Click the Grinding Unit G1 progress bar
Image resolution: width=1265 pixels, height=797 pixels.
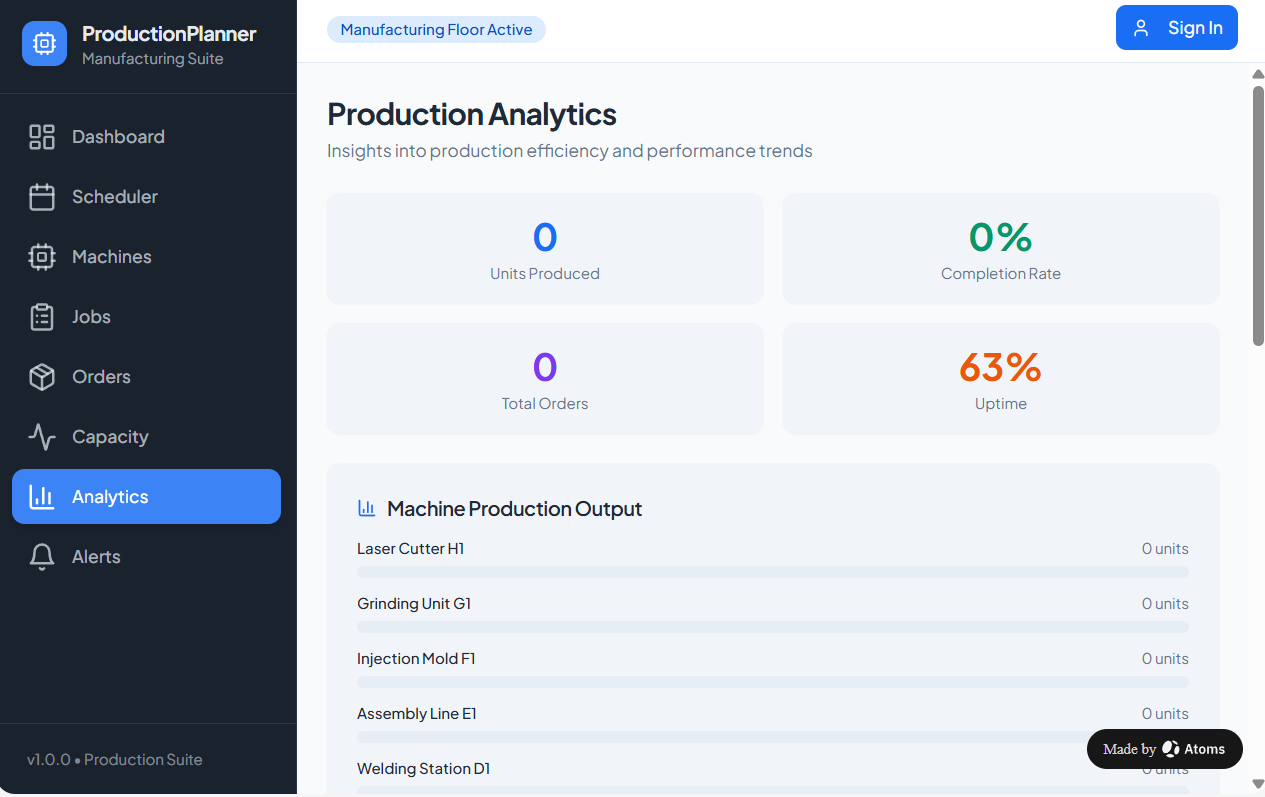pyautogui.click(x=773, y=627)
